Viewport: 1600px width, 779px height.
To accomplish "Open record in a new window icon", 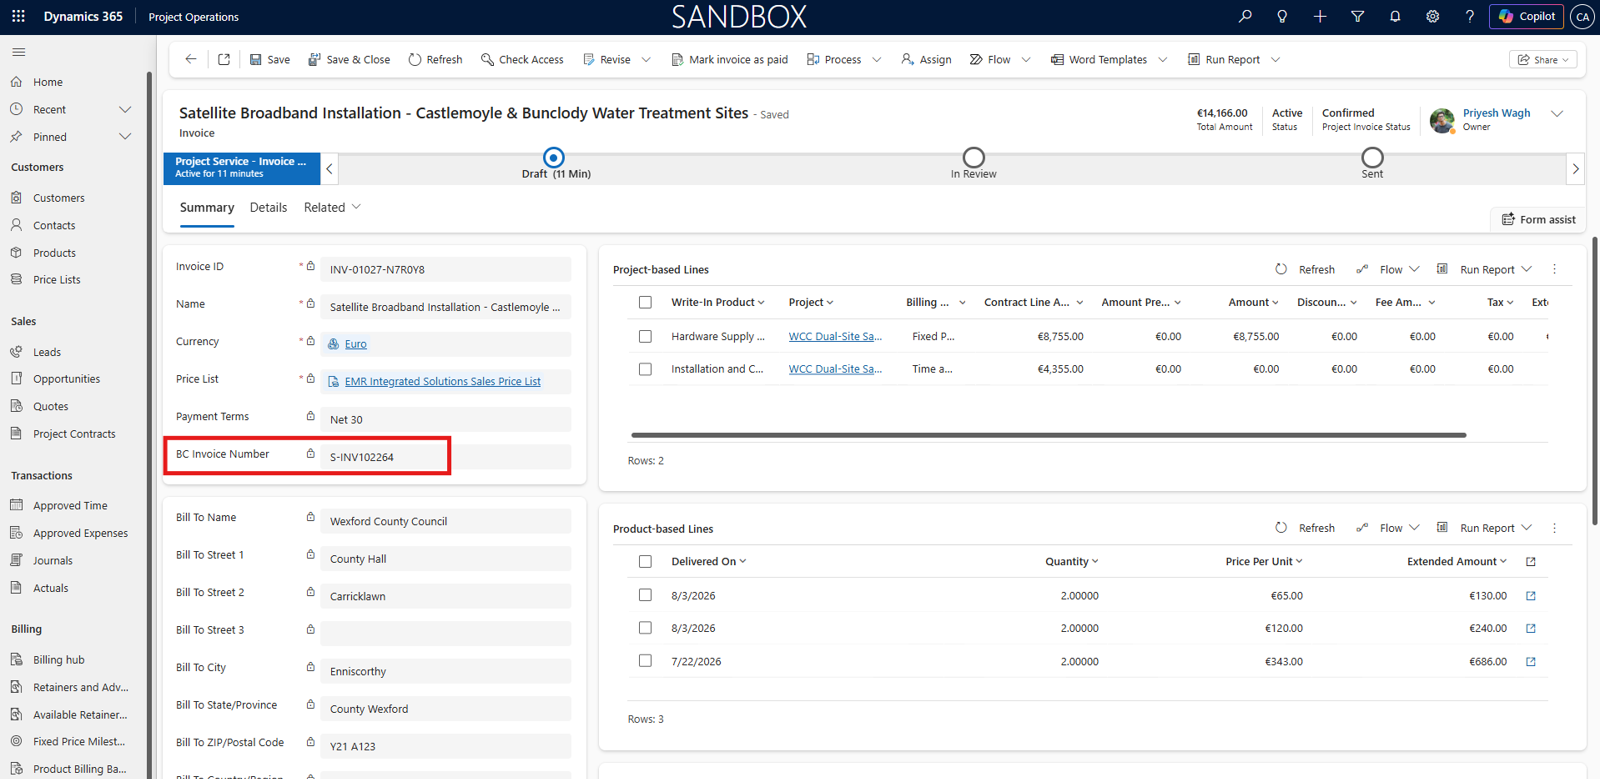I will pyautogui.click(x=224, y=59).
